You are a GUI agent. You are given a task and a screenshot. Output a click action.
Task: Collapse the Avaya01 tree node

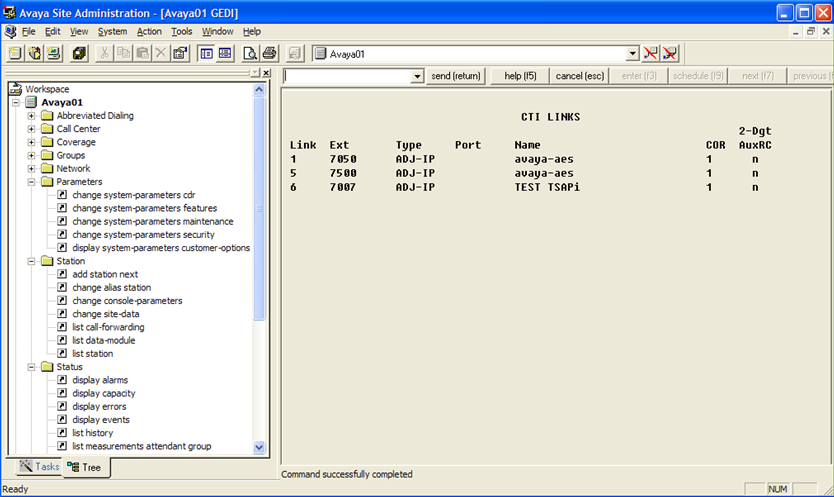click(x=16, y=102)
